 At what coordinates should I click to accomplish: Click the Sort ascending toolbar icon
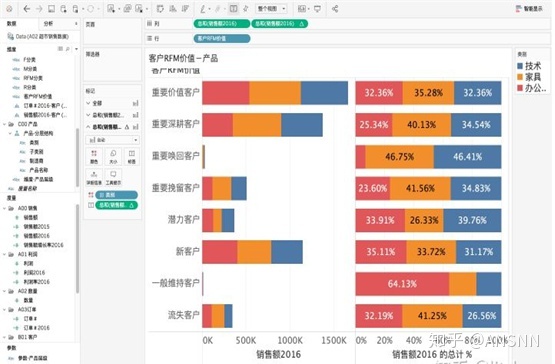point(173,9)
